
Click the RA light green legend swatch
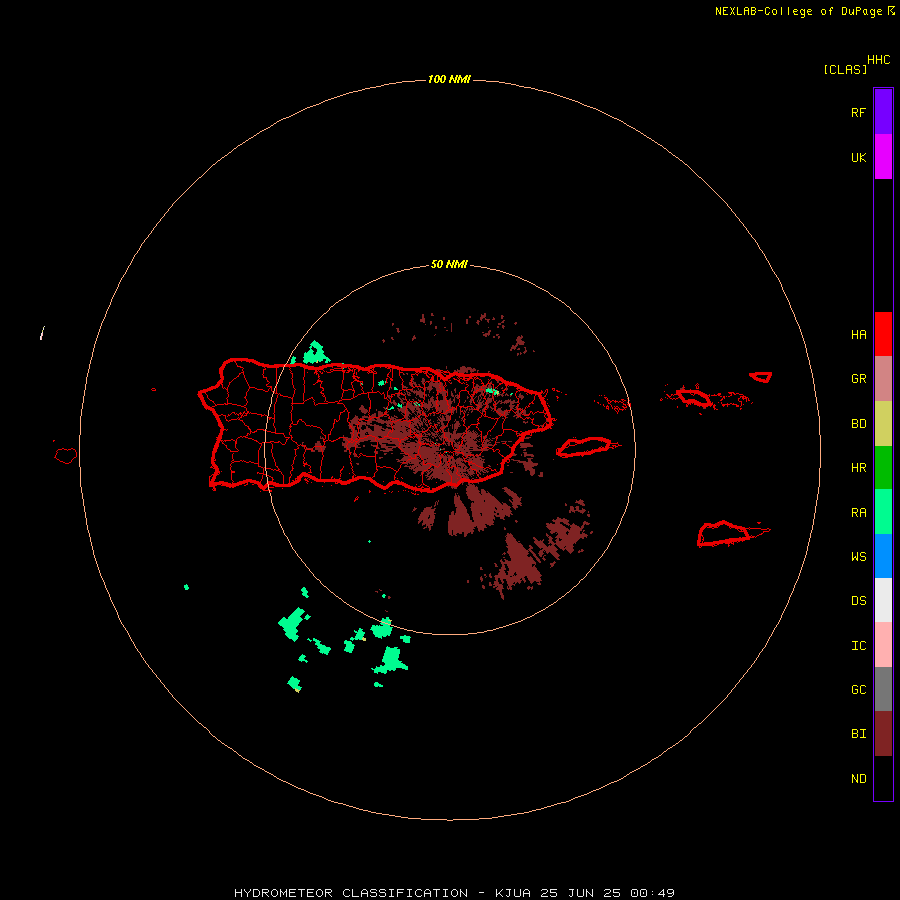click(x=883, y=512)
